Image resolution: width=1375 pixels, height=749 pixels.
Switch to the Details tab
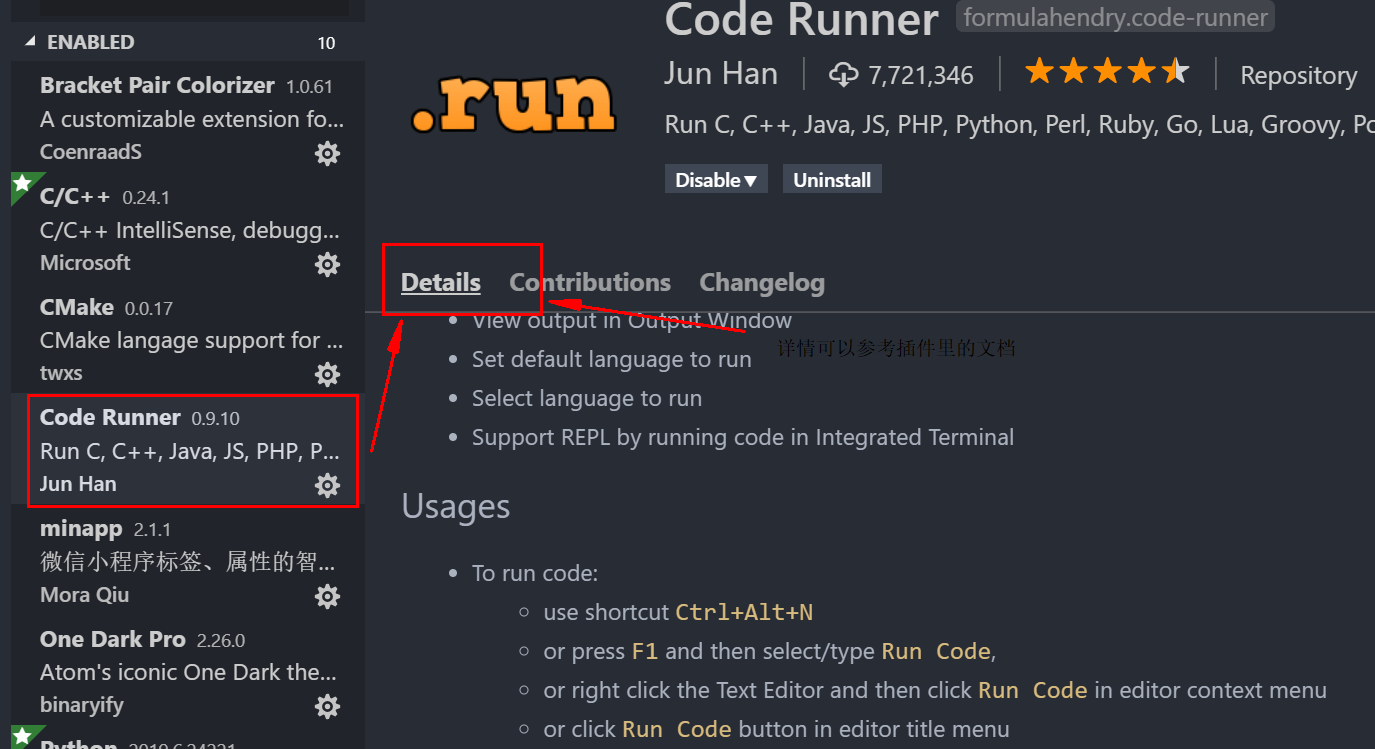[x=441, y=283]
